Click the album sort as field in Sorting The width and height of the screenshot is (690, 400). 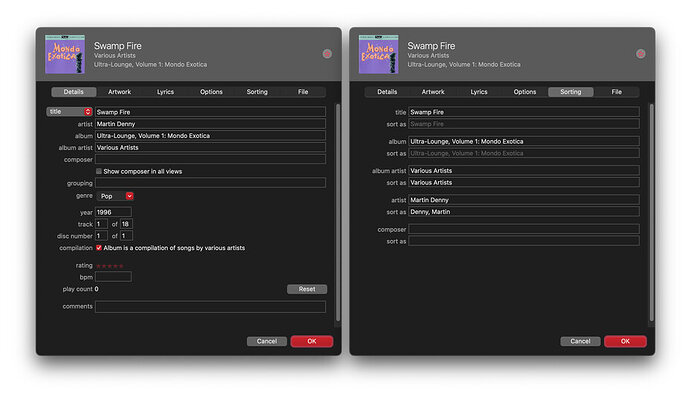coord(524,153)
